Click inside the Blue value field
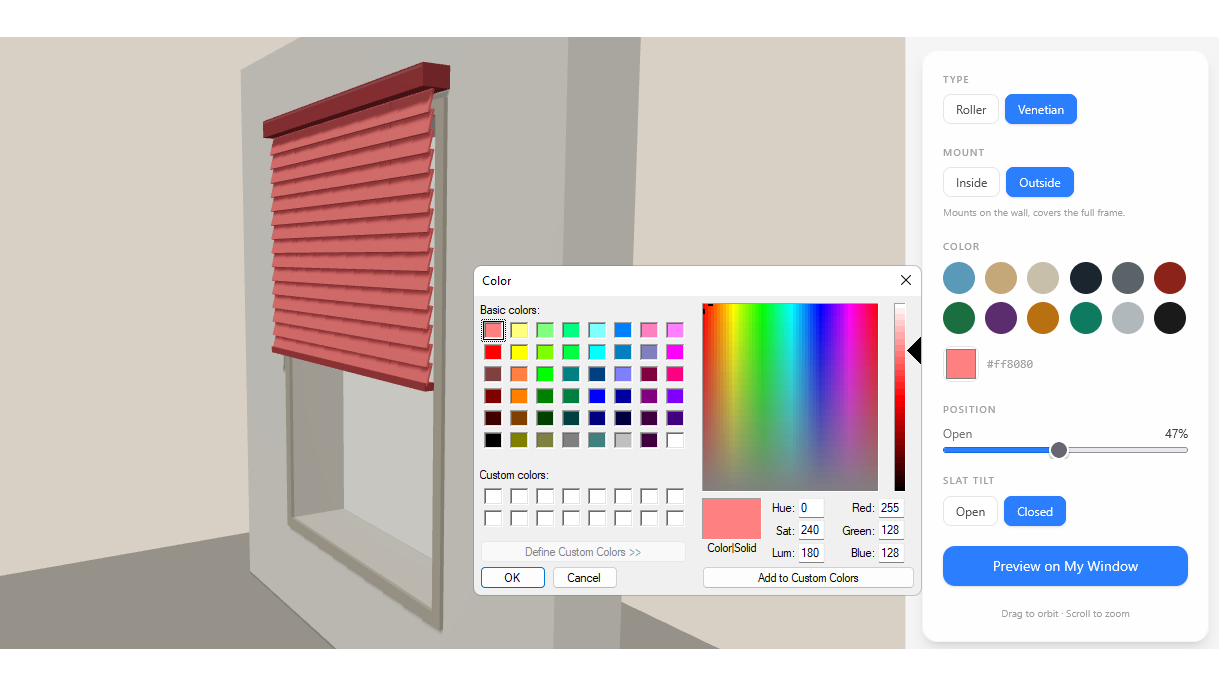The image size is (1219, 686). click(x=891, y=553)
